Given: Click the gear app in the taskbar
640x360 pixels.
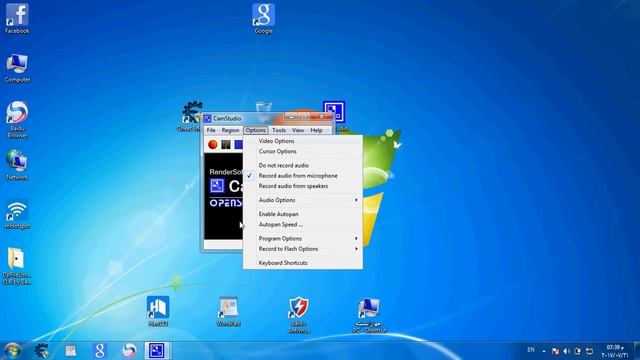Looking at the screenshot, I should click(x=41, y=351).
